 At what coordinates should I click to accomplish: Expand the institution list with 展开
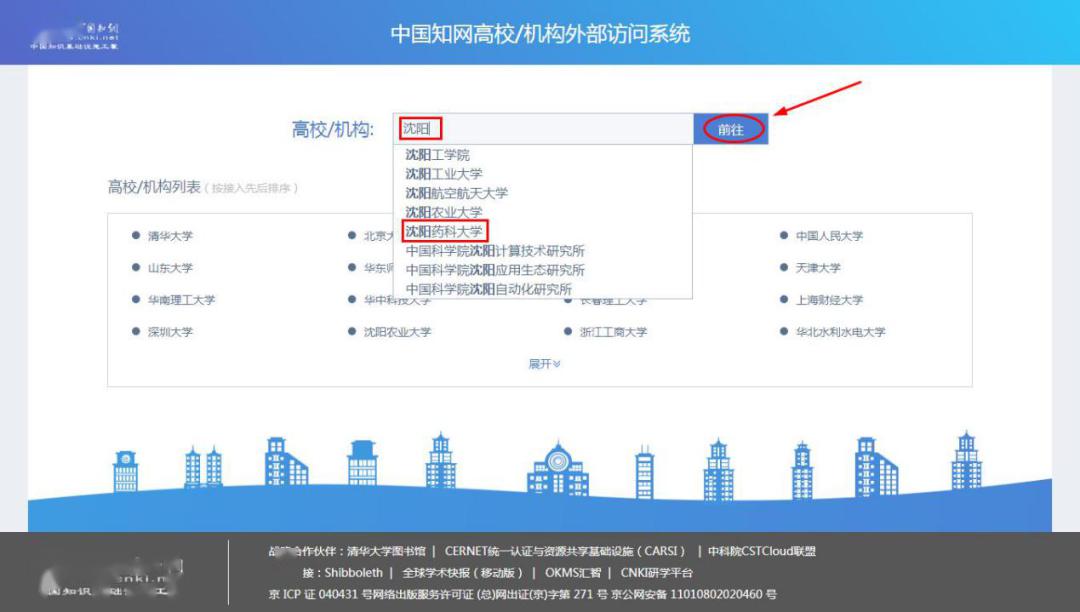click(x=544, y=363)
